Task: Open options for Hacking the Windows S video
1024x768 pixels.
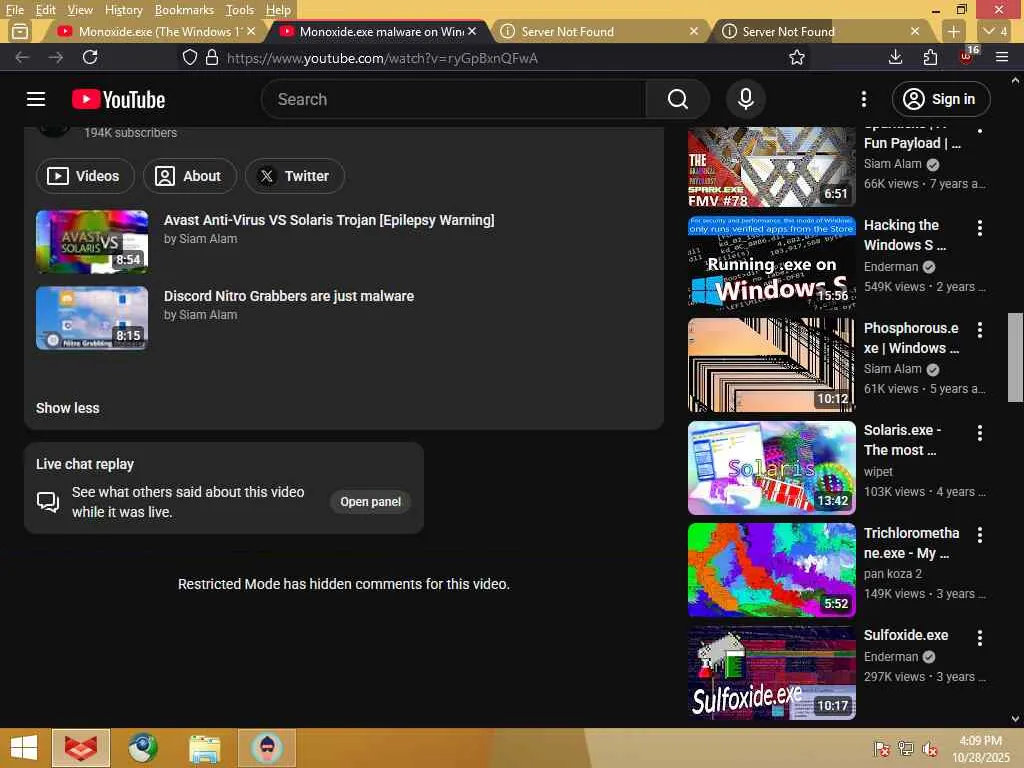Action: [x=980, y=227]
